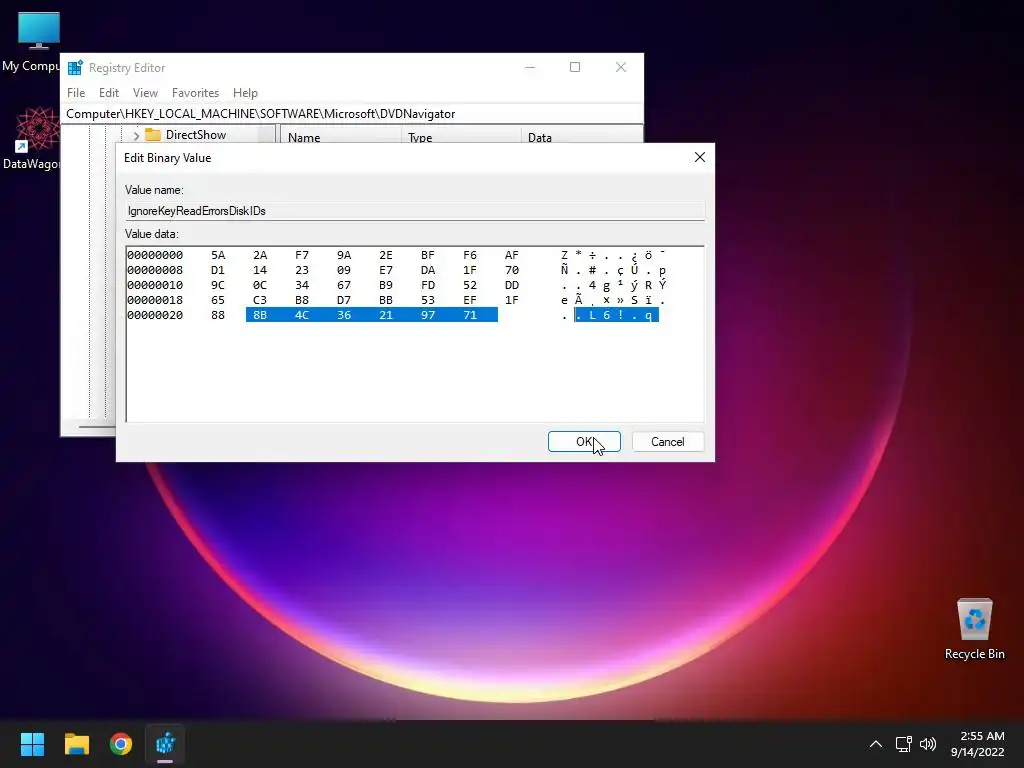Open File Explorer from taskbar
Image resolution: width=1024 pixels, height=768 pixels.
[76, 744]
